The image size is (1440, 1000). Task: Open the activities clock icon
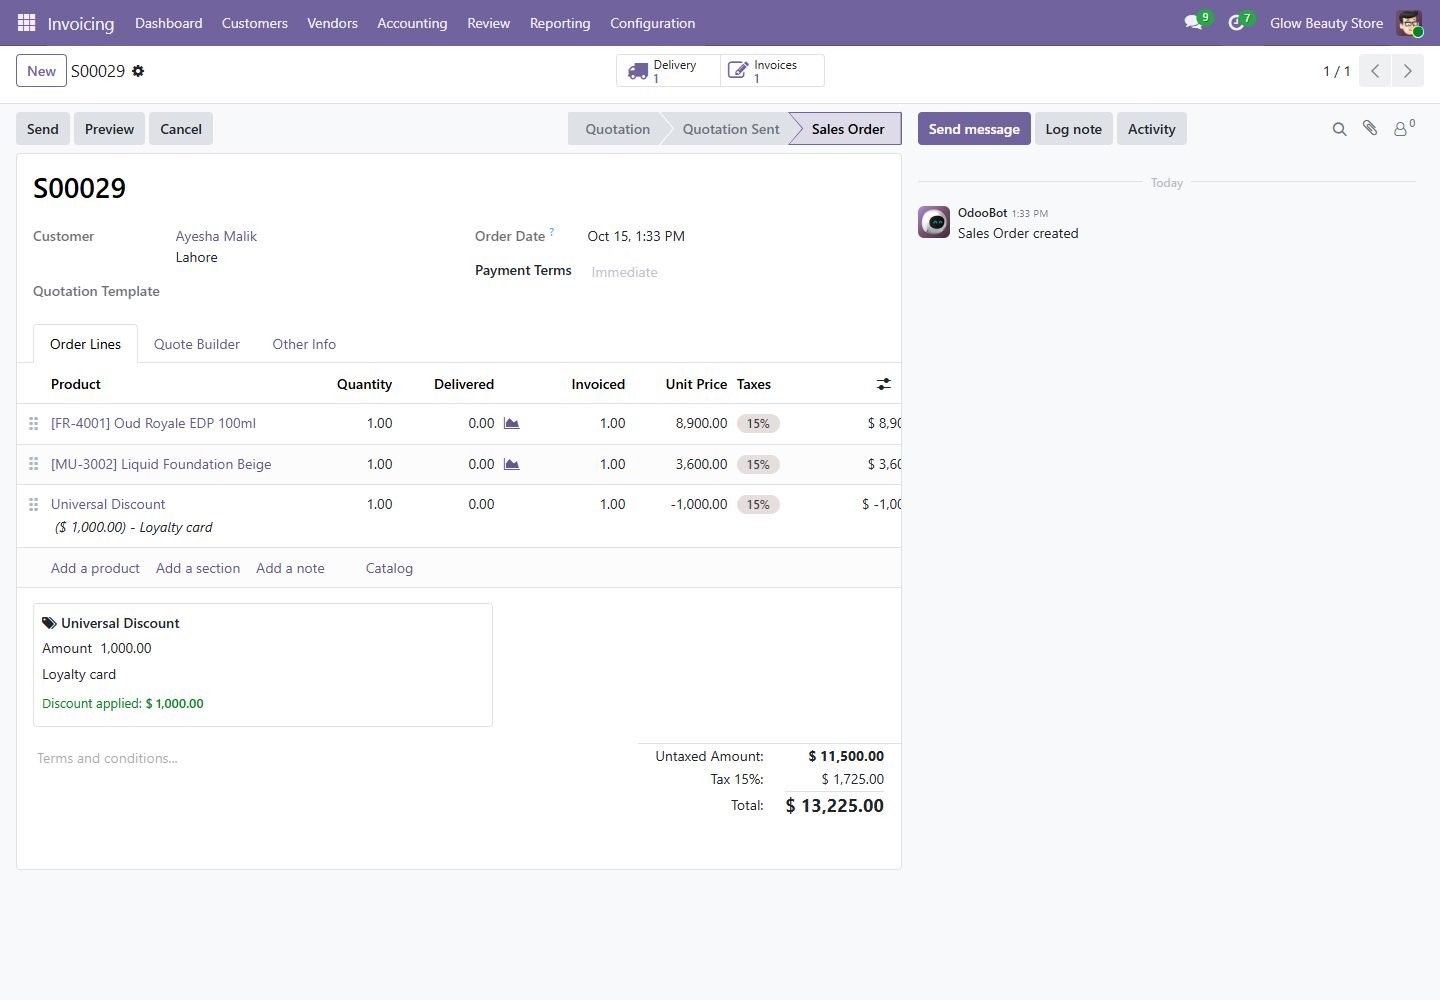[x=1236, y=23]
